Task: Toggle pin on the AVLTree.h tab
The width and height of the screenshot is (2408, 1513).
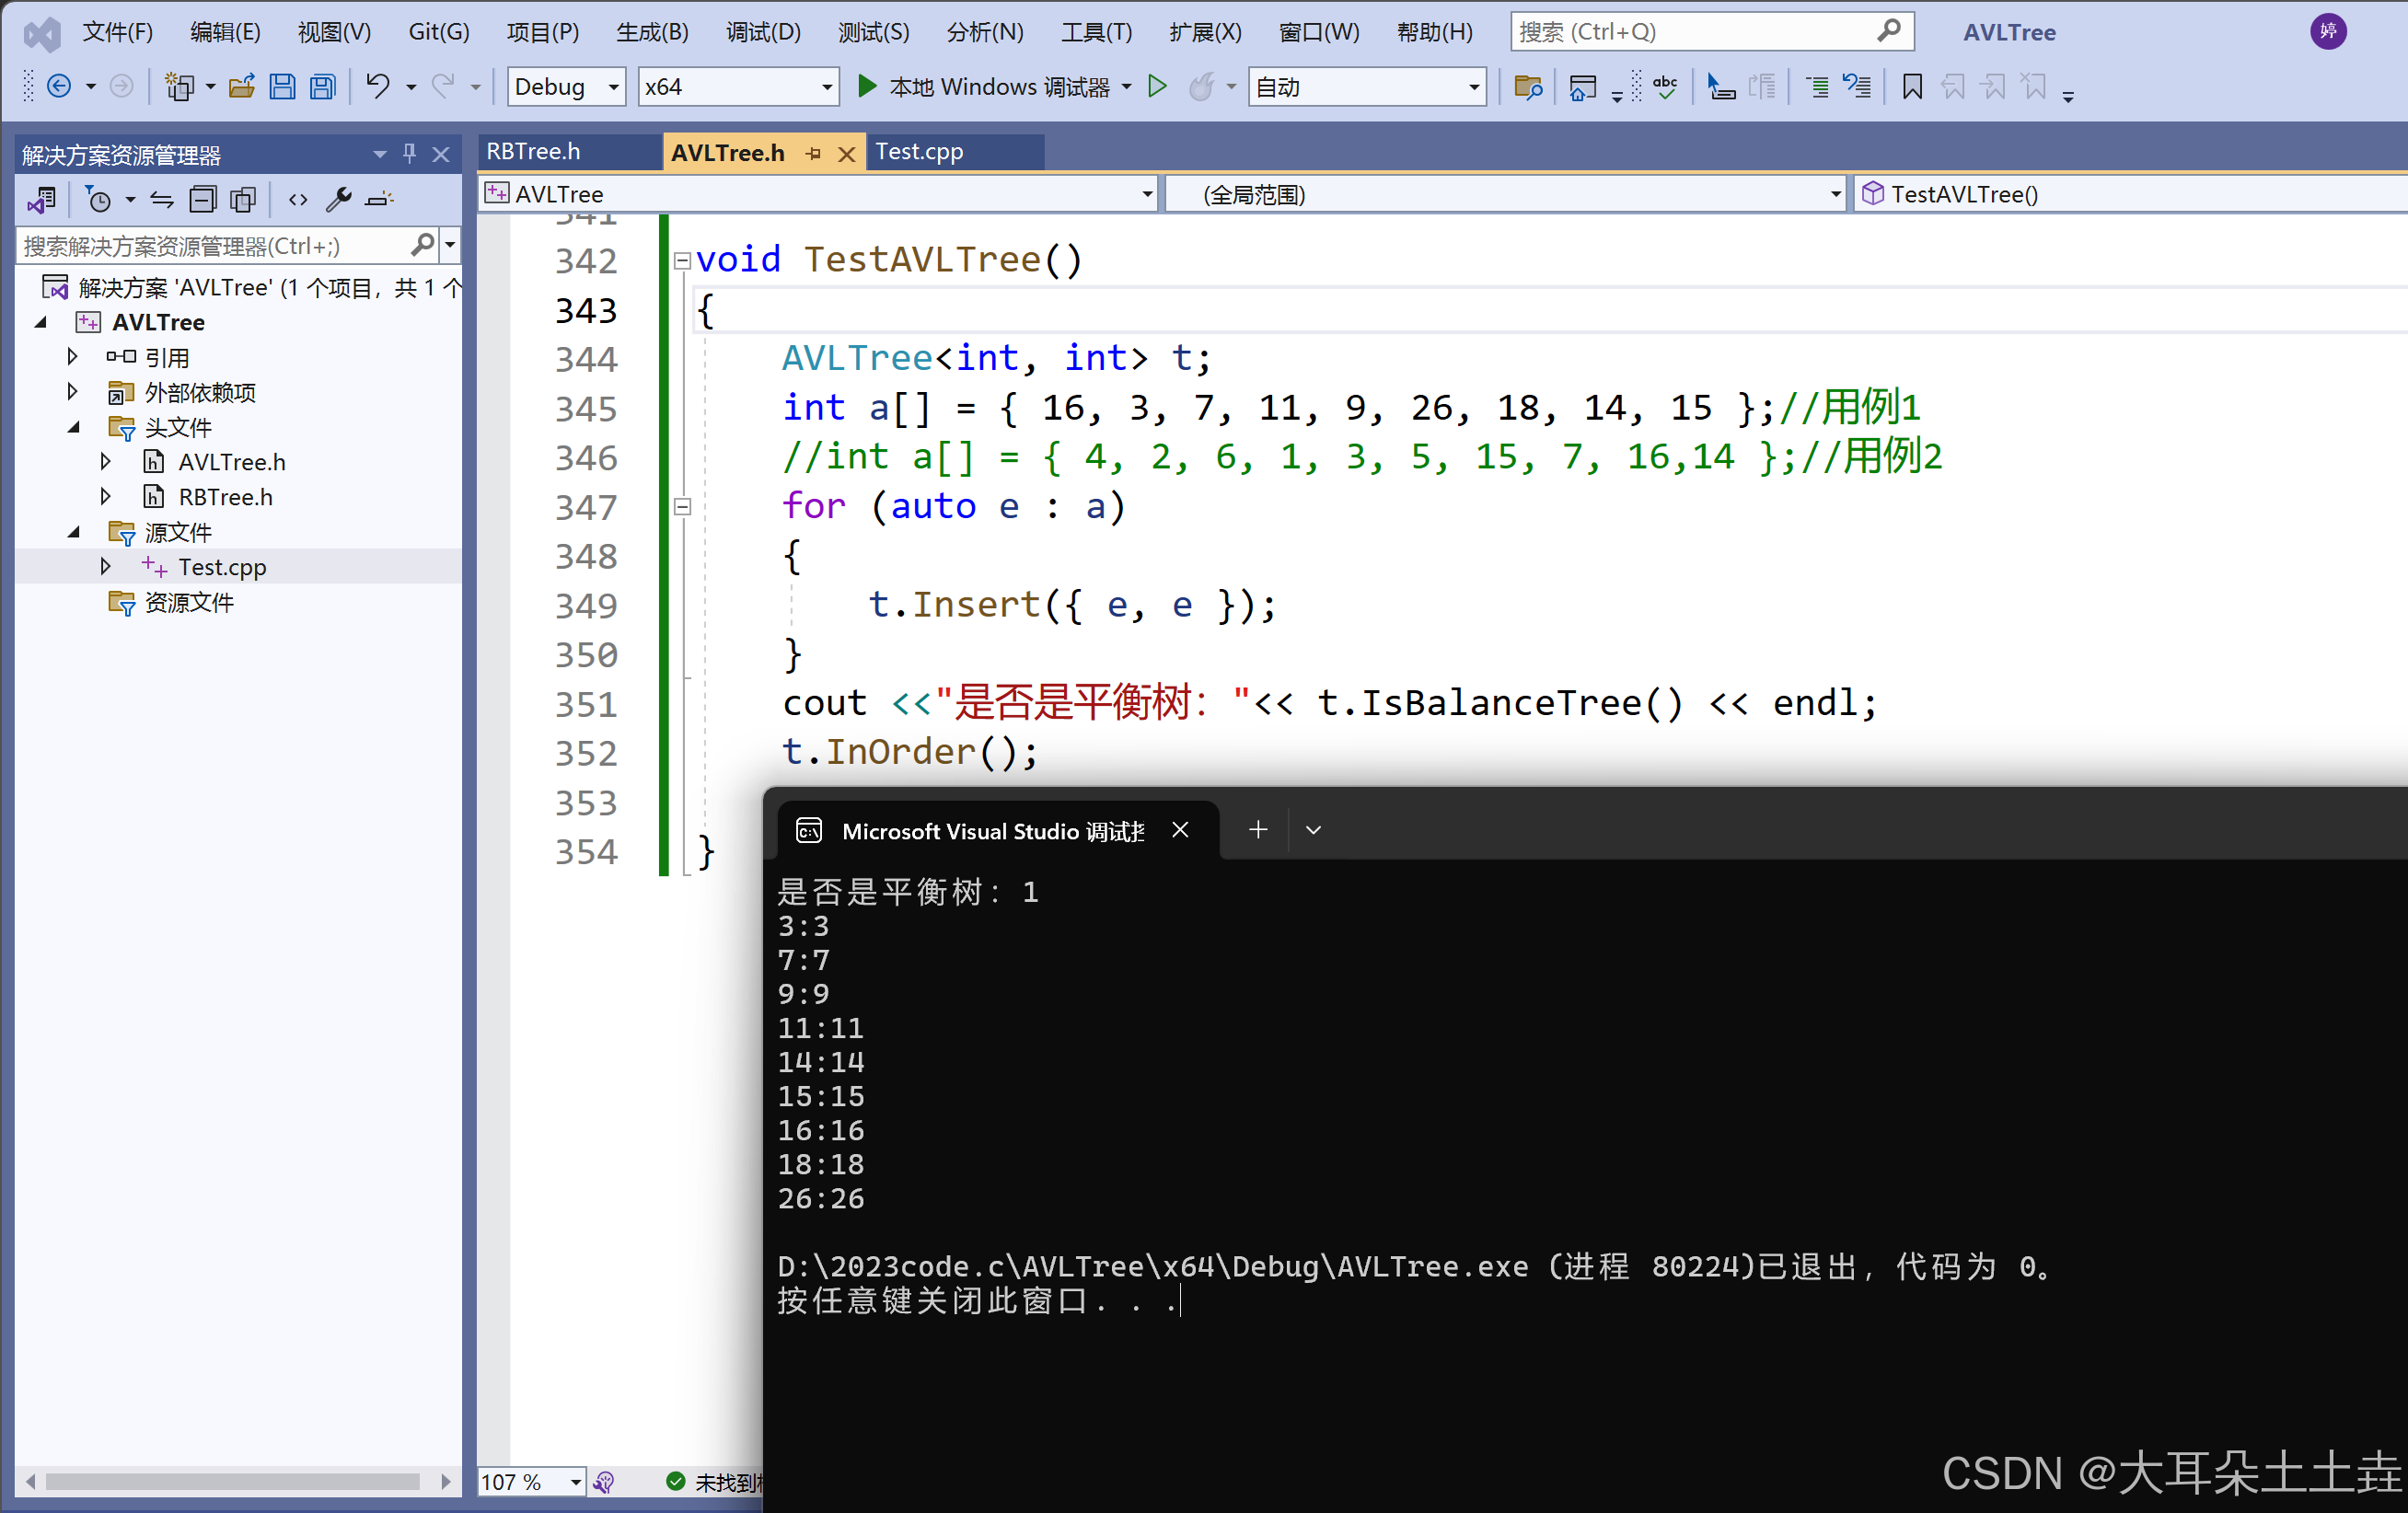Action: point(814,153)
